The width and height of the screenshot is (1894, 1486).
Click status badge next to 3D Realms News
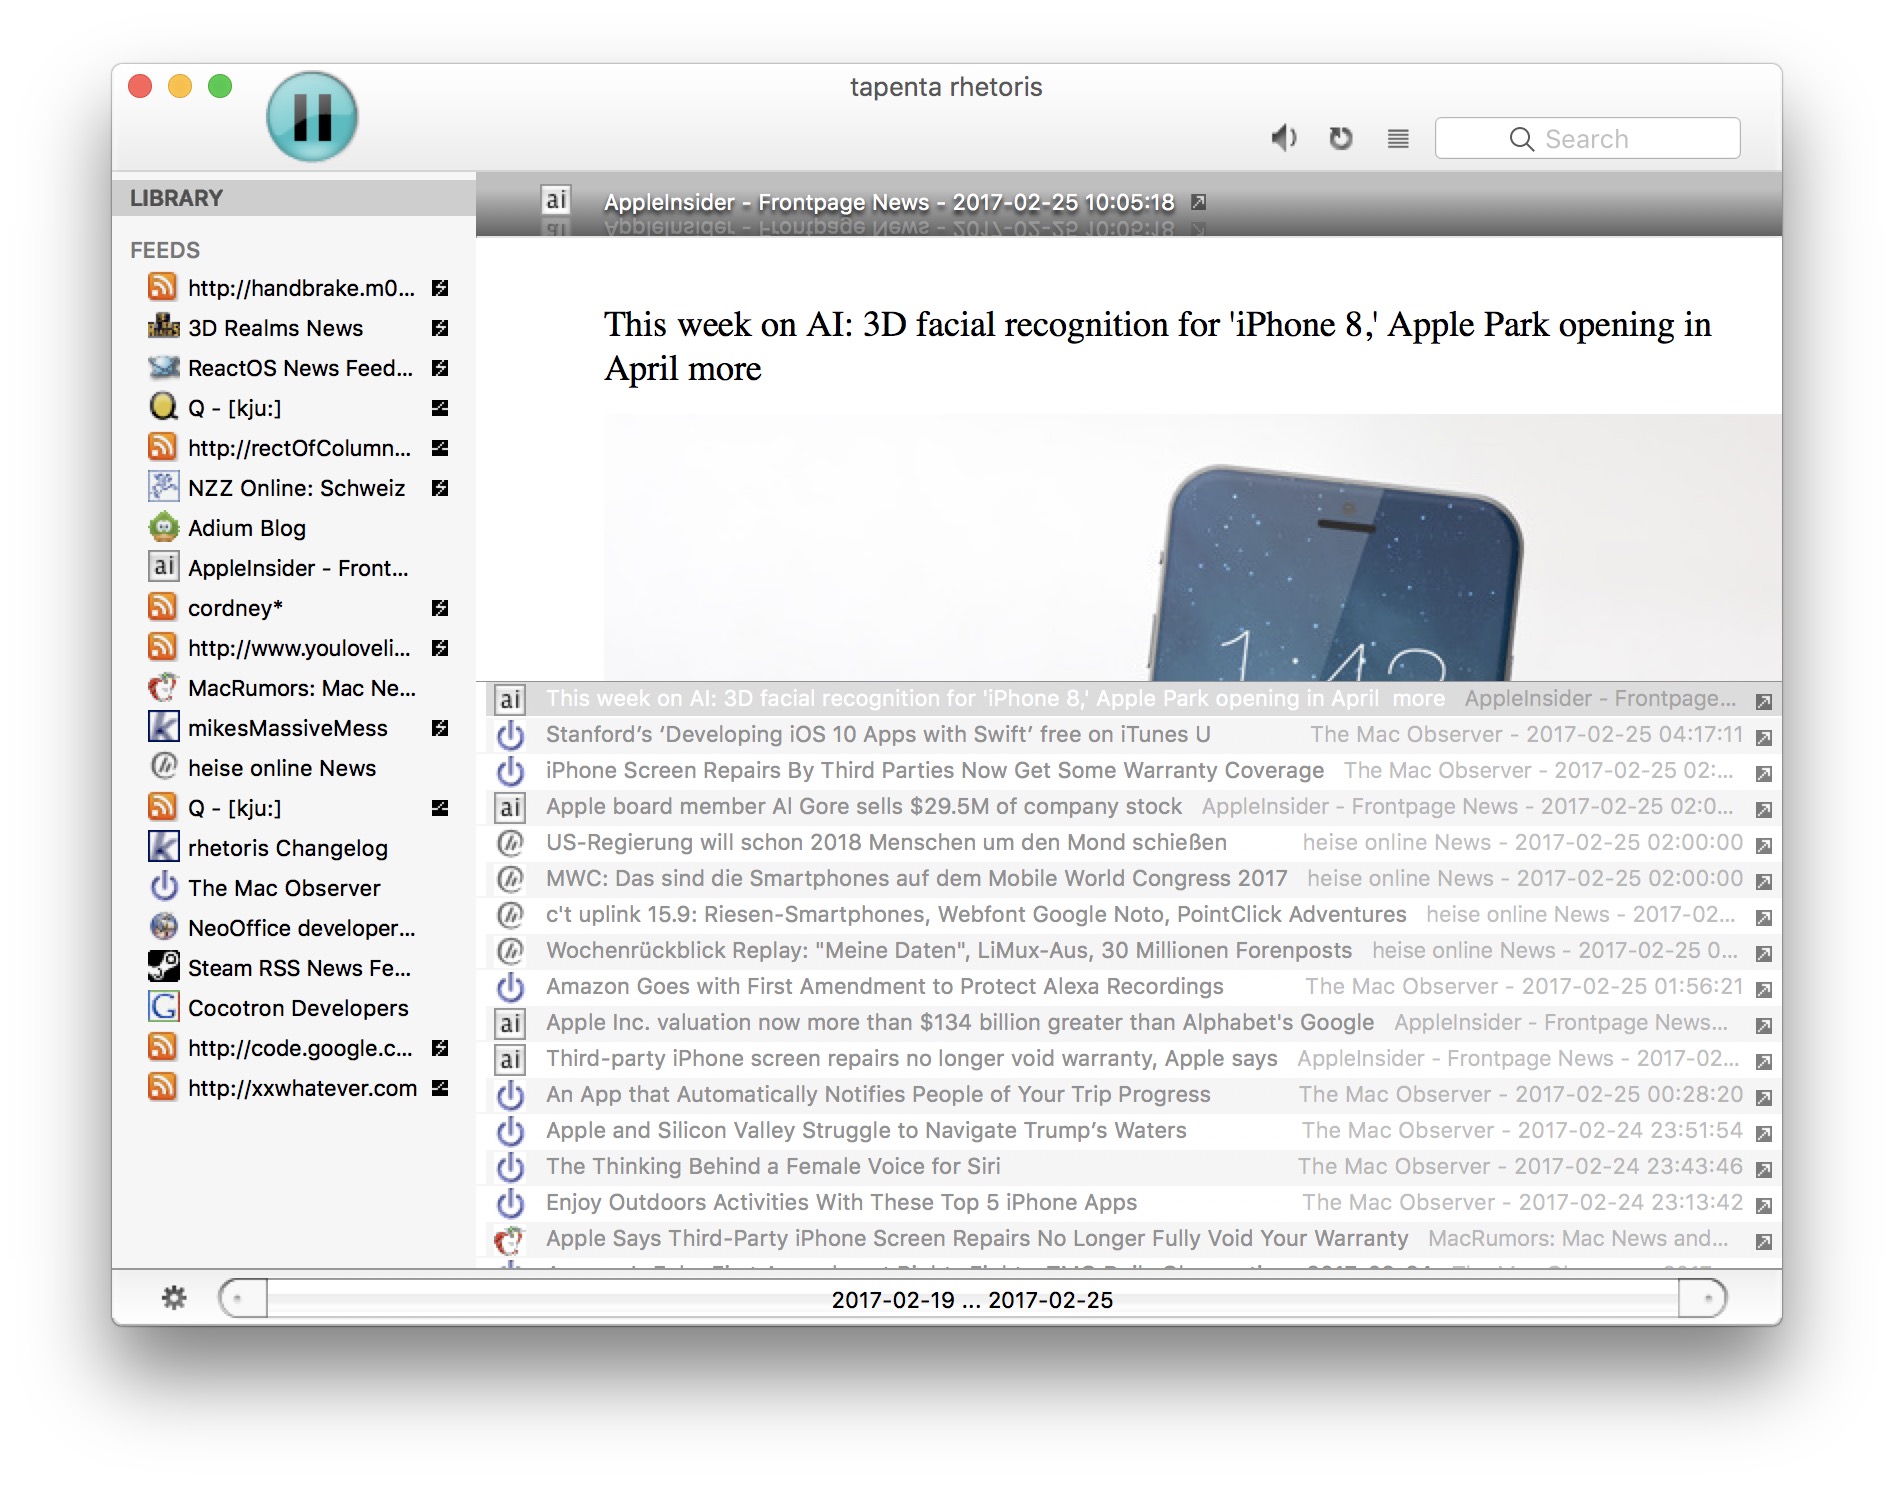(x=440, y=328)
